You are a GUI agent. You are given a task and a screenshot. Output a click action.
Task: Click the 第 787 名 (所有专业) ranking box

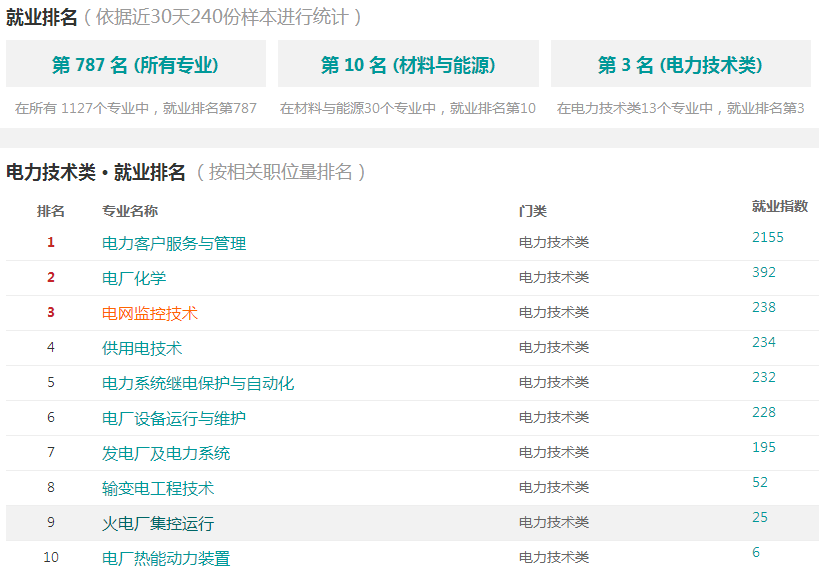pyautogui.click(x=136, y=64)
